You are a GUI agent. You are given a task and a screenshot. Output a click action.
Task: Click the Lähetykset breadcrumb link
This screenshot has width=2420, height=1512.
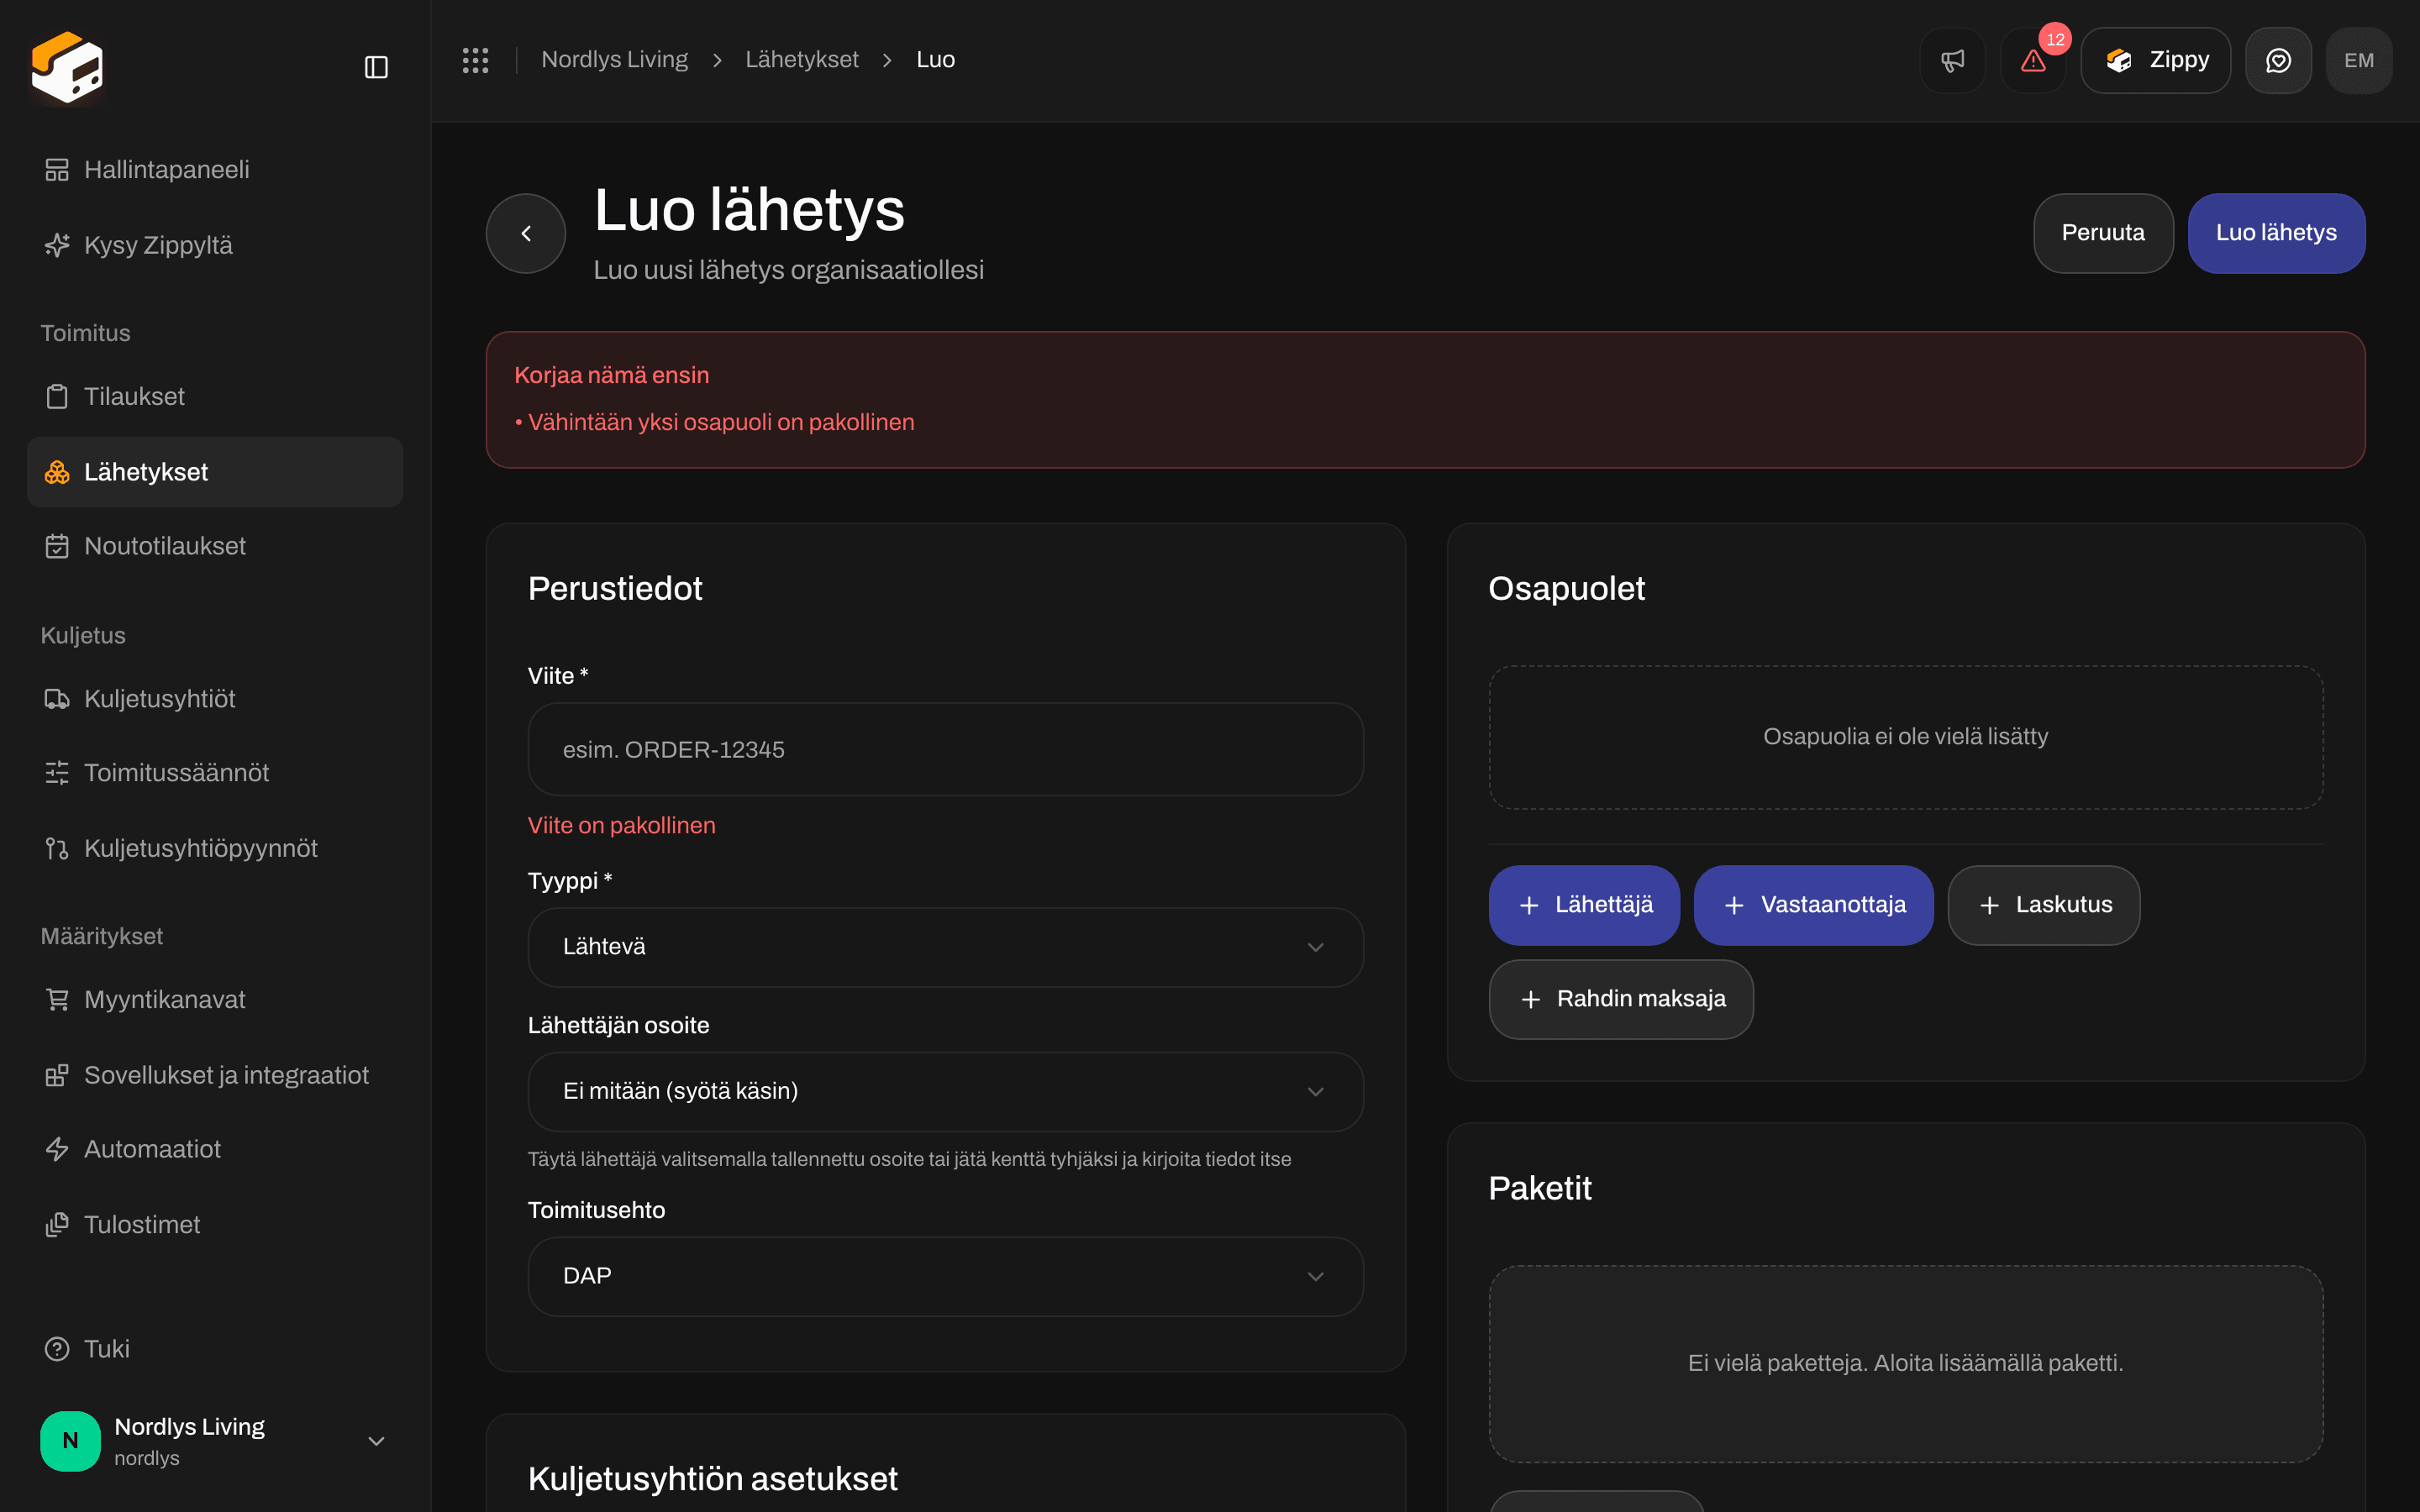point(802,60)
